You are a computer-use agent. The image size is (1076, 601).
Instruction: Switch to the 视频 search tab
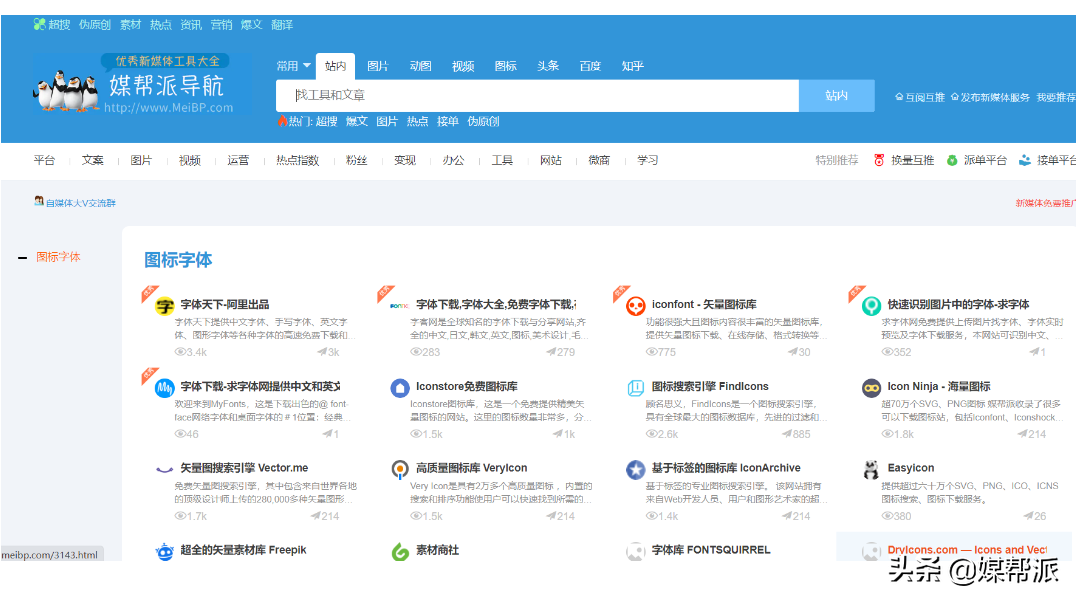463,66
